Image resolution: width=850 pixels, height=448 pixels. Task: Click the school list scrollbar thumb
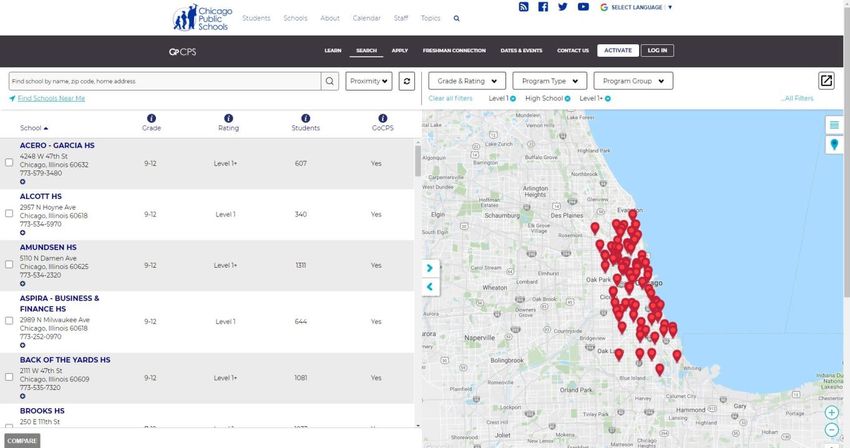click(417, 161)
